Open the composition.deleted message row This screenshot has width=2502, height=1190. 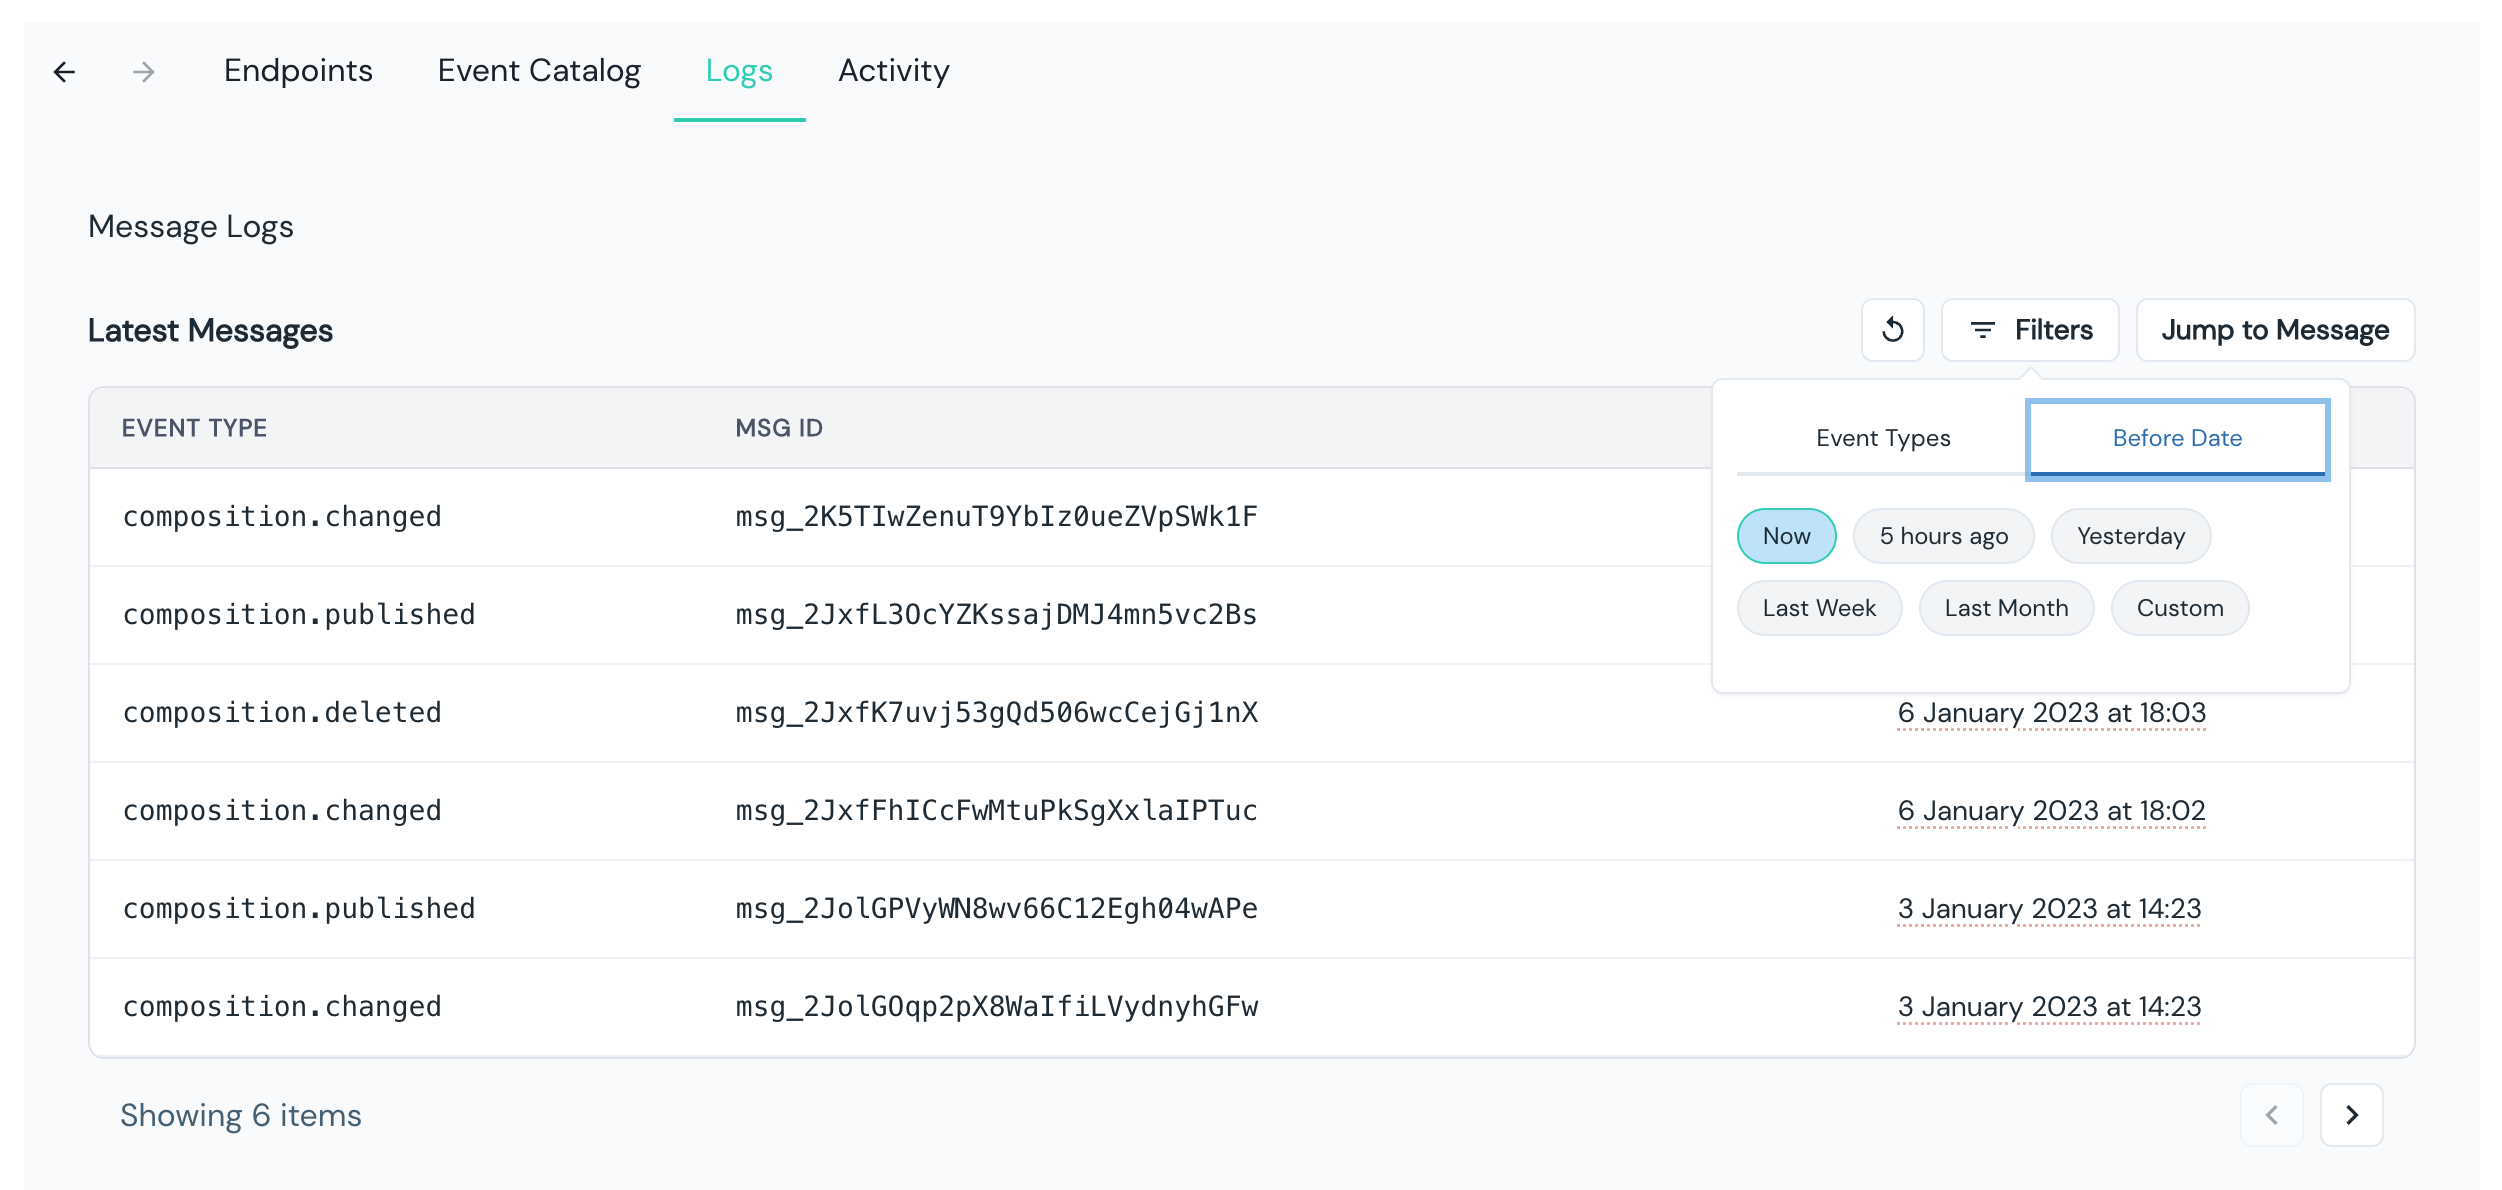(282, 713)
